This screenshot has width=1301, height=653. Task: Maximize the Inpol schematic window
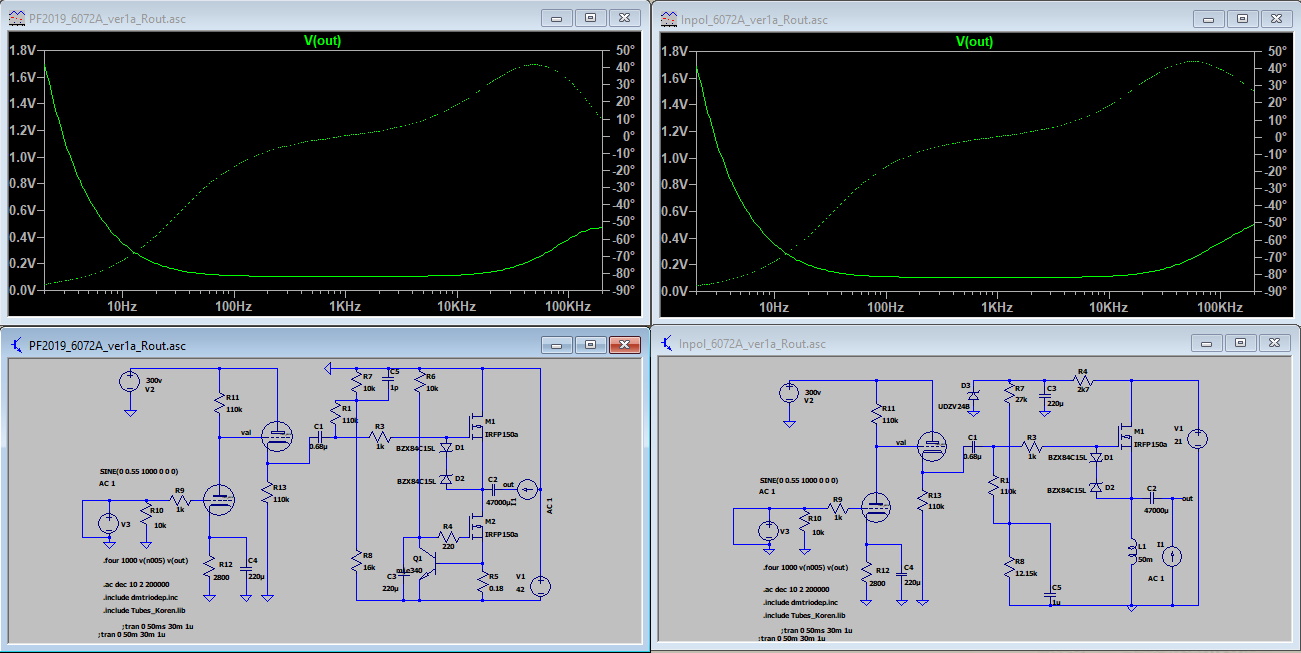1242,344
